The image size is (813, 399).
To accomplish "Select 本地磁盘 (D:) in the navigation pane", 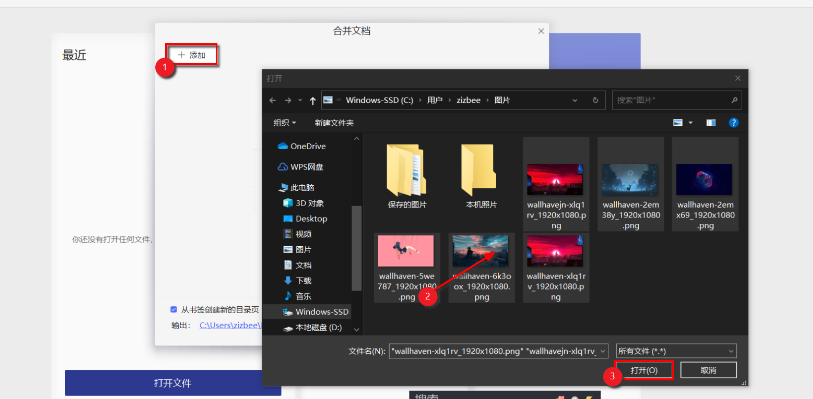I will [x=312, y=327].
